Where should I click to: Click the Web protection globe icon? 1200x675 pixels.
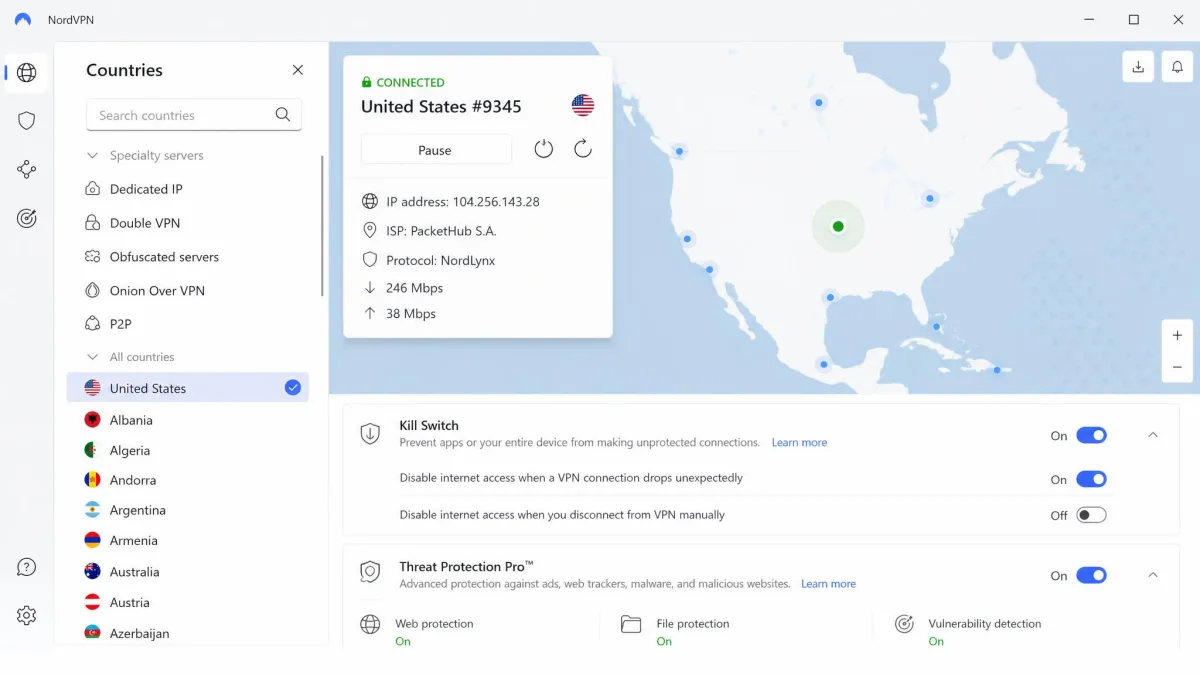[370, 624]
